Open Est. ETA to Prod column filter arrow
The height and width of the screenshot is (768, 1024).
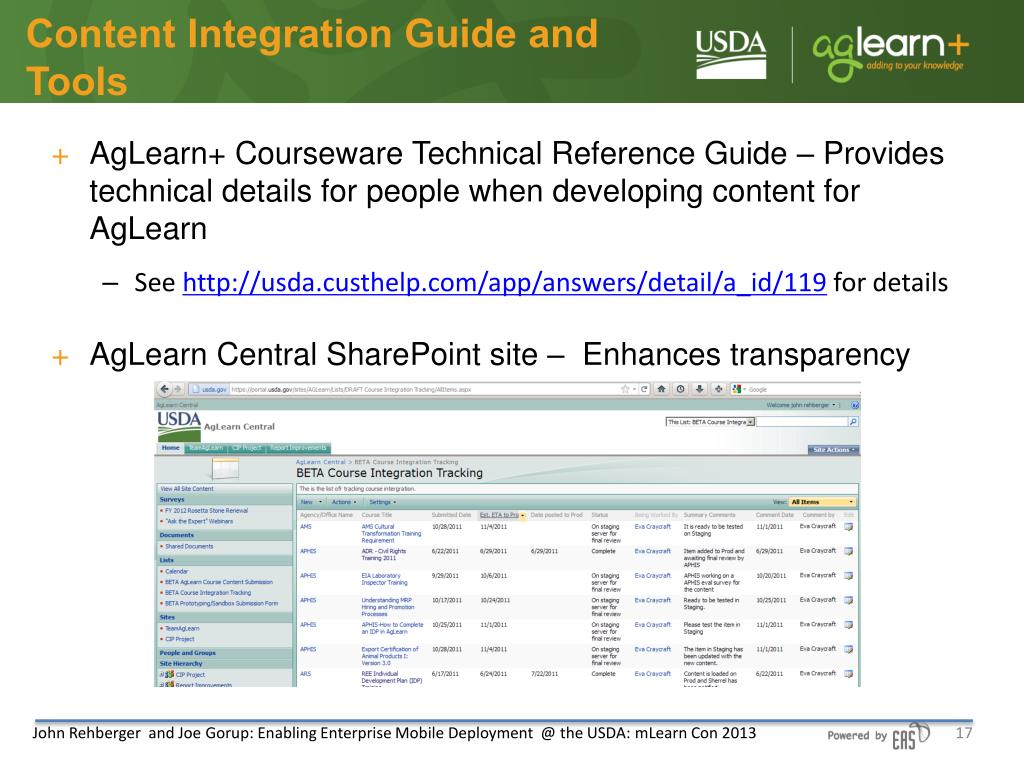tap(522, 515)
